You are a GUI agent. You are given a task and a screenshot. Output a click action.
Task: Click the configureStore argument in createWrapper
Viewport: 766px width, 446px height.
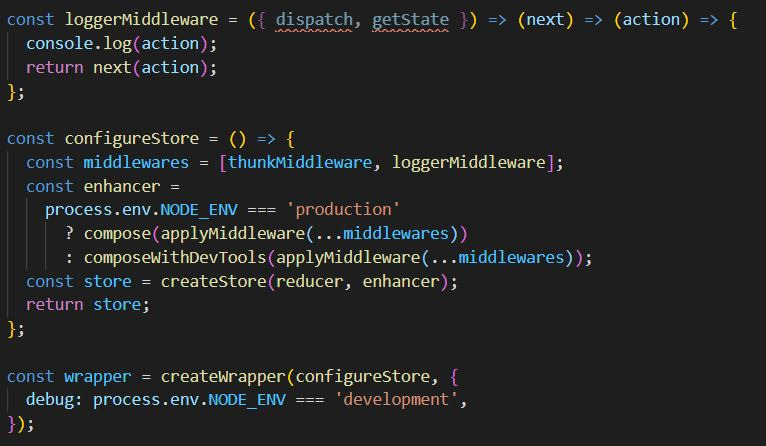pyautogui.click(x=362, y=377)
